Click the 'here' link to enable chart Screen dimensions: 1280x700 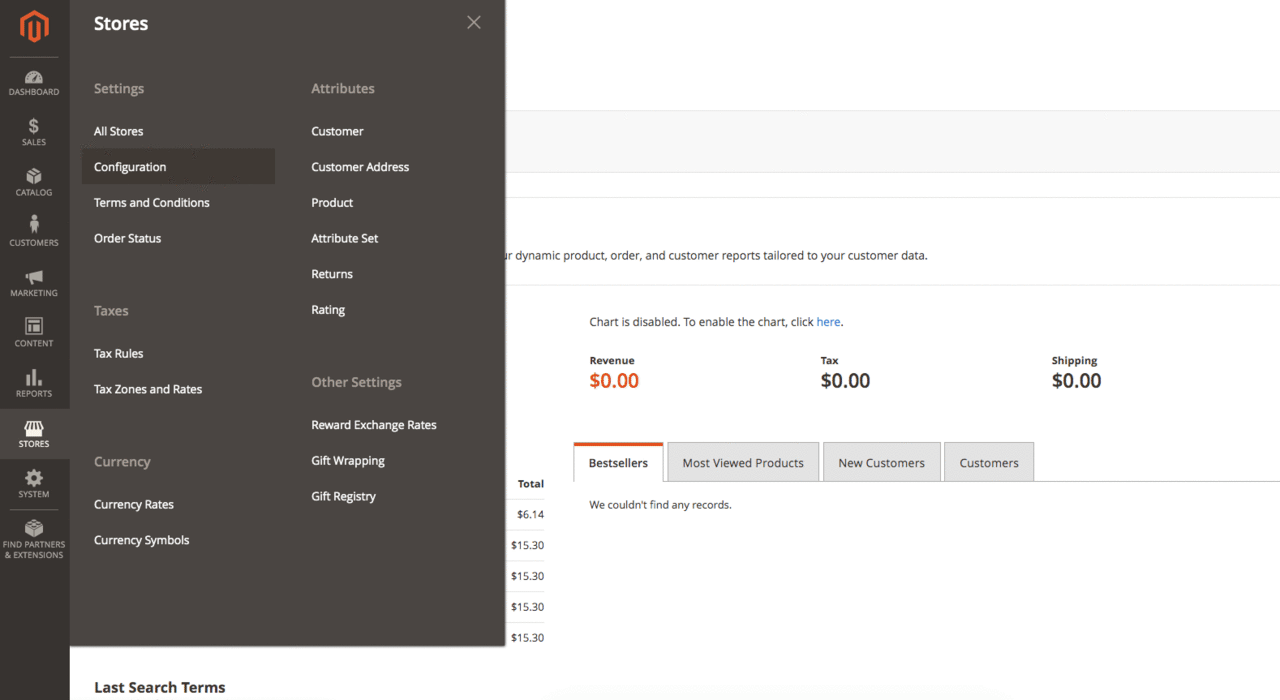[828, 322]
